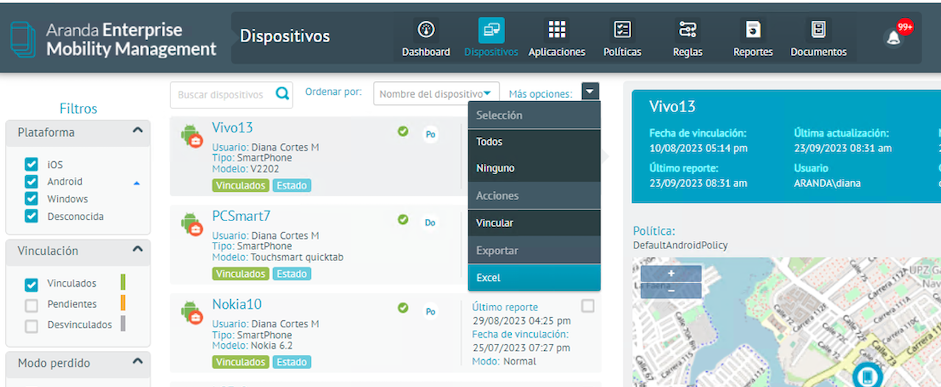Screen dimensions: 941x387
Task: Choose Vincular under Acciones
Action: 534,223
